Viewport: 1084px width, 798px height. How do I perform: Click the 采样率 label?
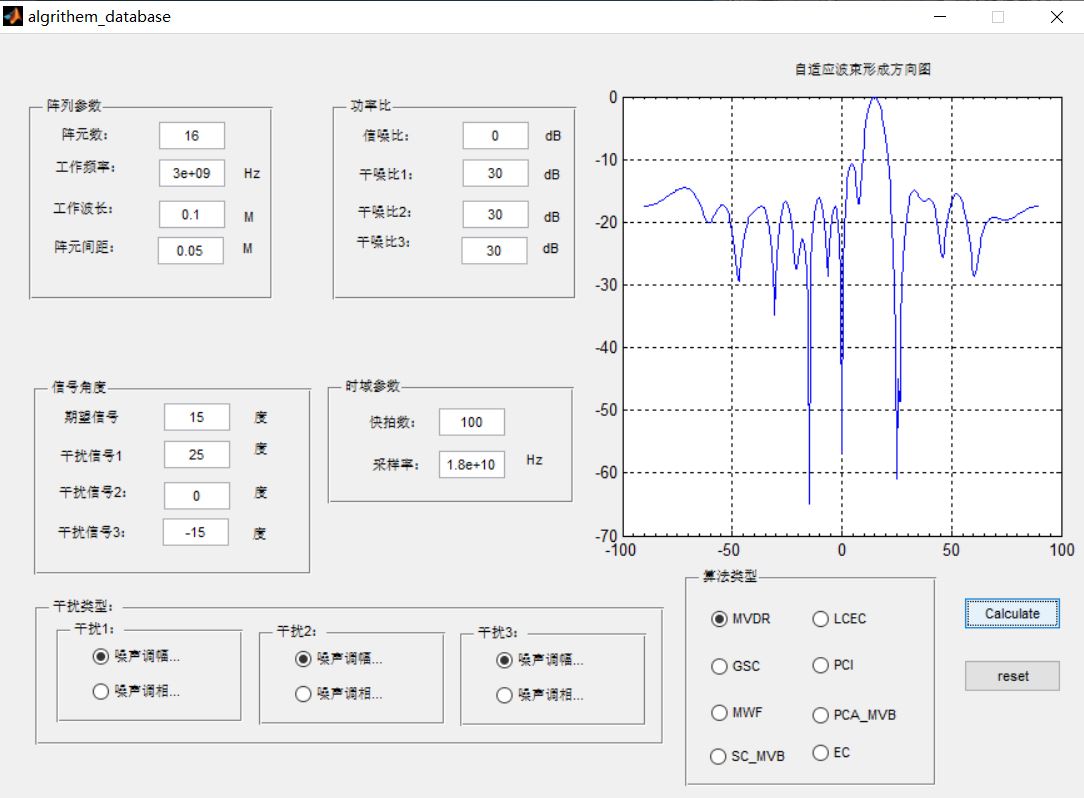396,465
